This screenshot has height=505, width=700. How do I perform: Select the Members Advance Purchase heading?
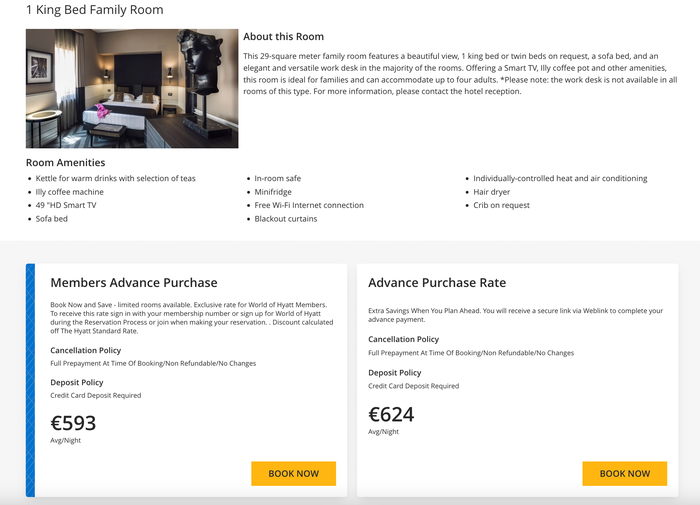point(134,283)
